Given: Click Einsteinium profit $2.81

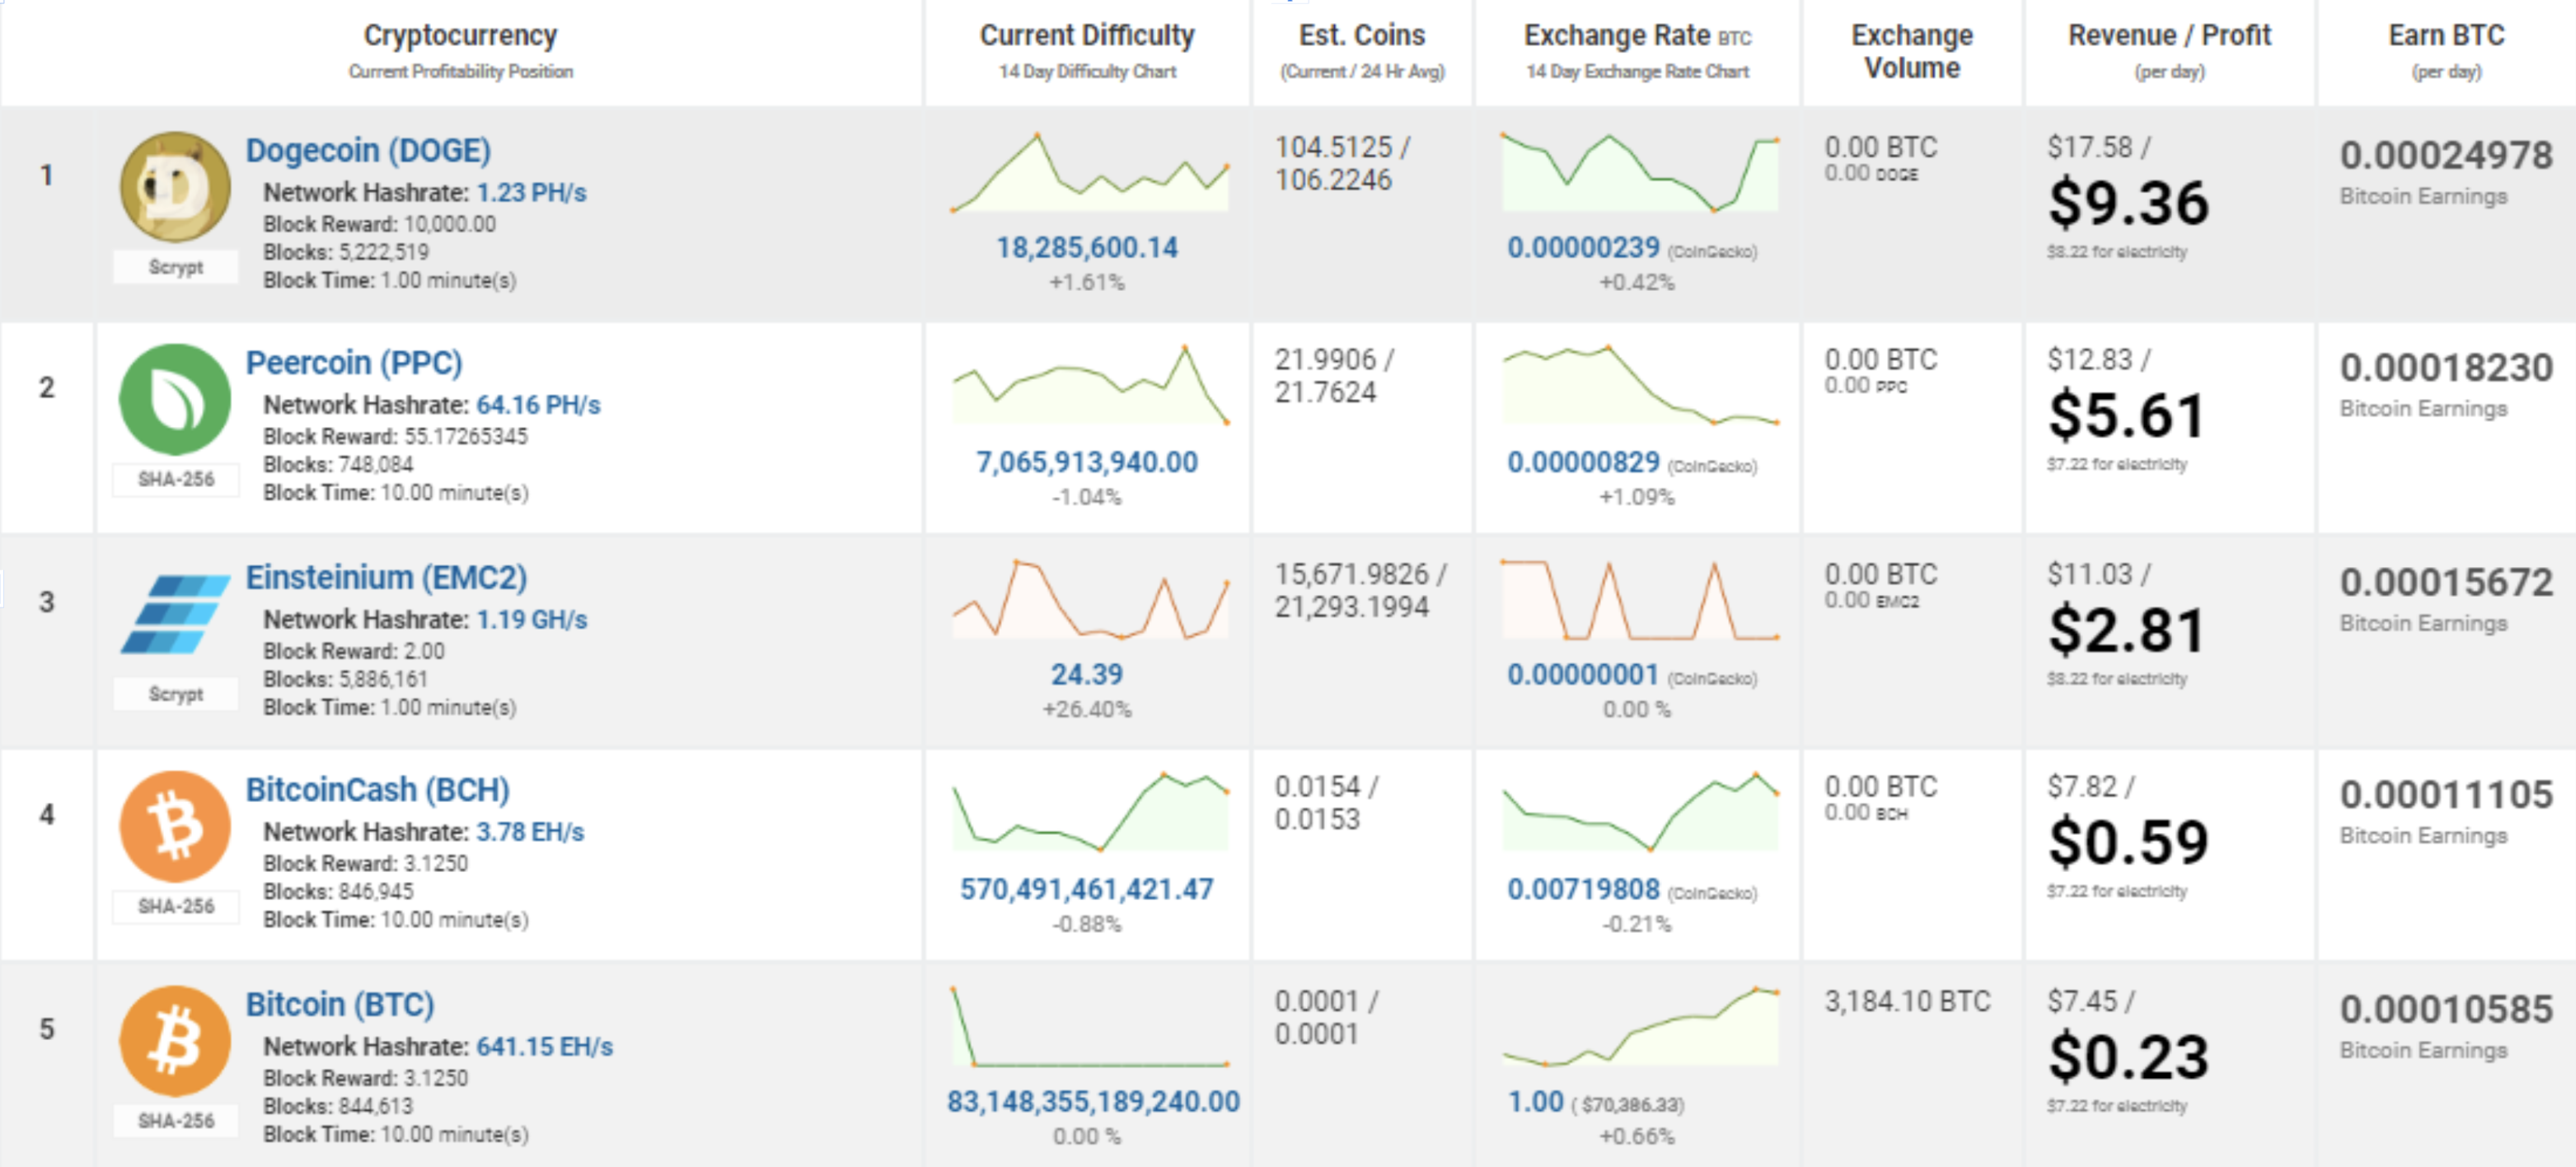Looking at the screenshot, I should (2126, 630).
